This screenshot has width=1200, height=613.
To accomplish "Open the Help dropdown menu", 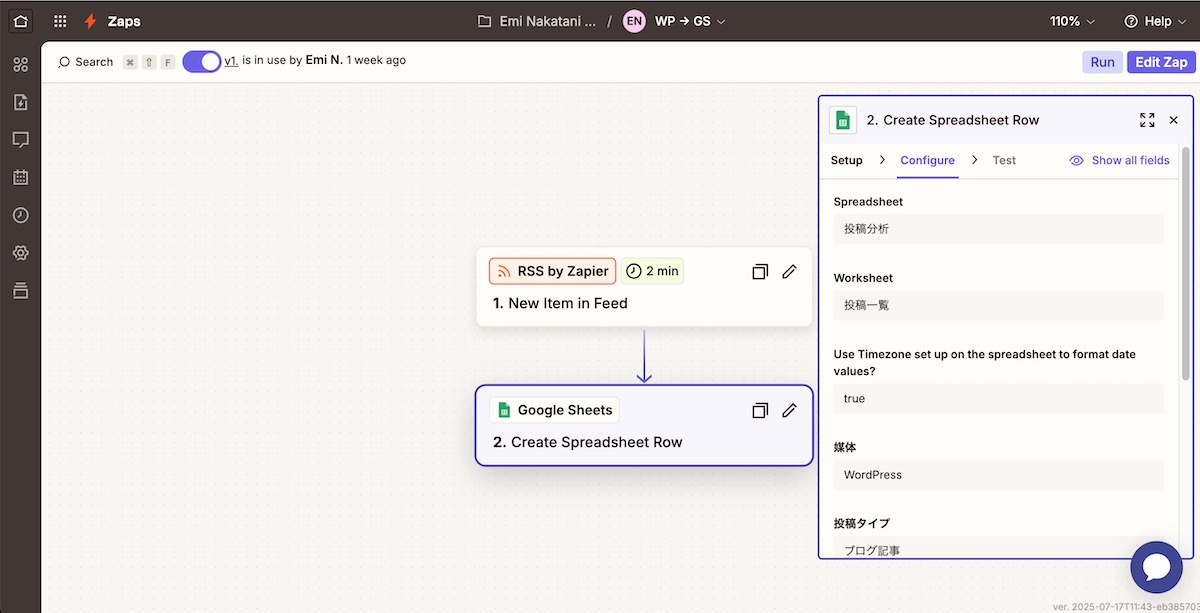I will (1155, 21).
